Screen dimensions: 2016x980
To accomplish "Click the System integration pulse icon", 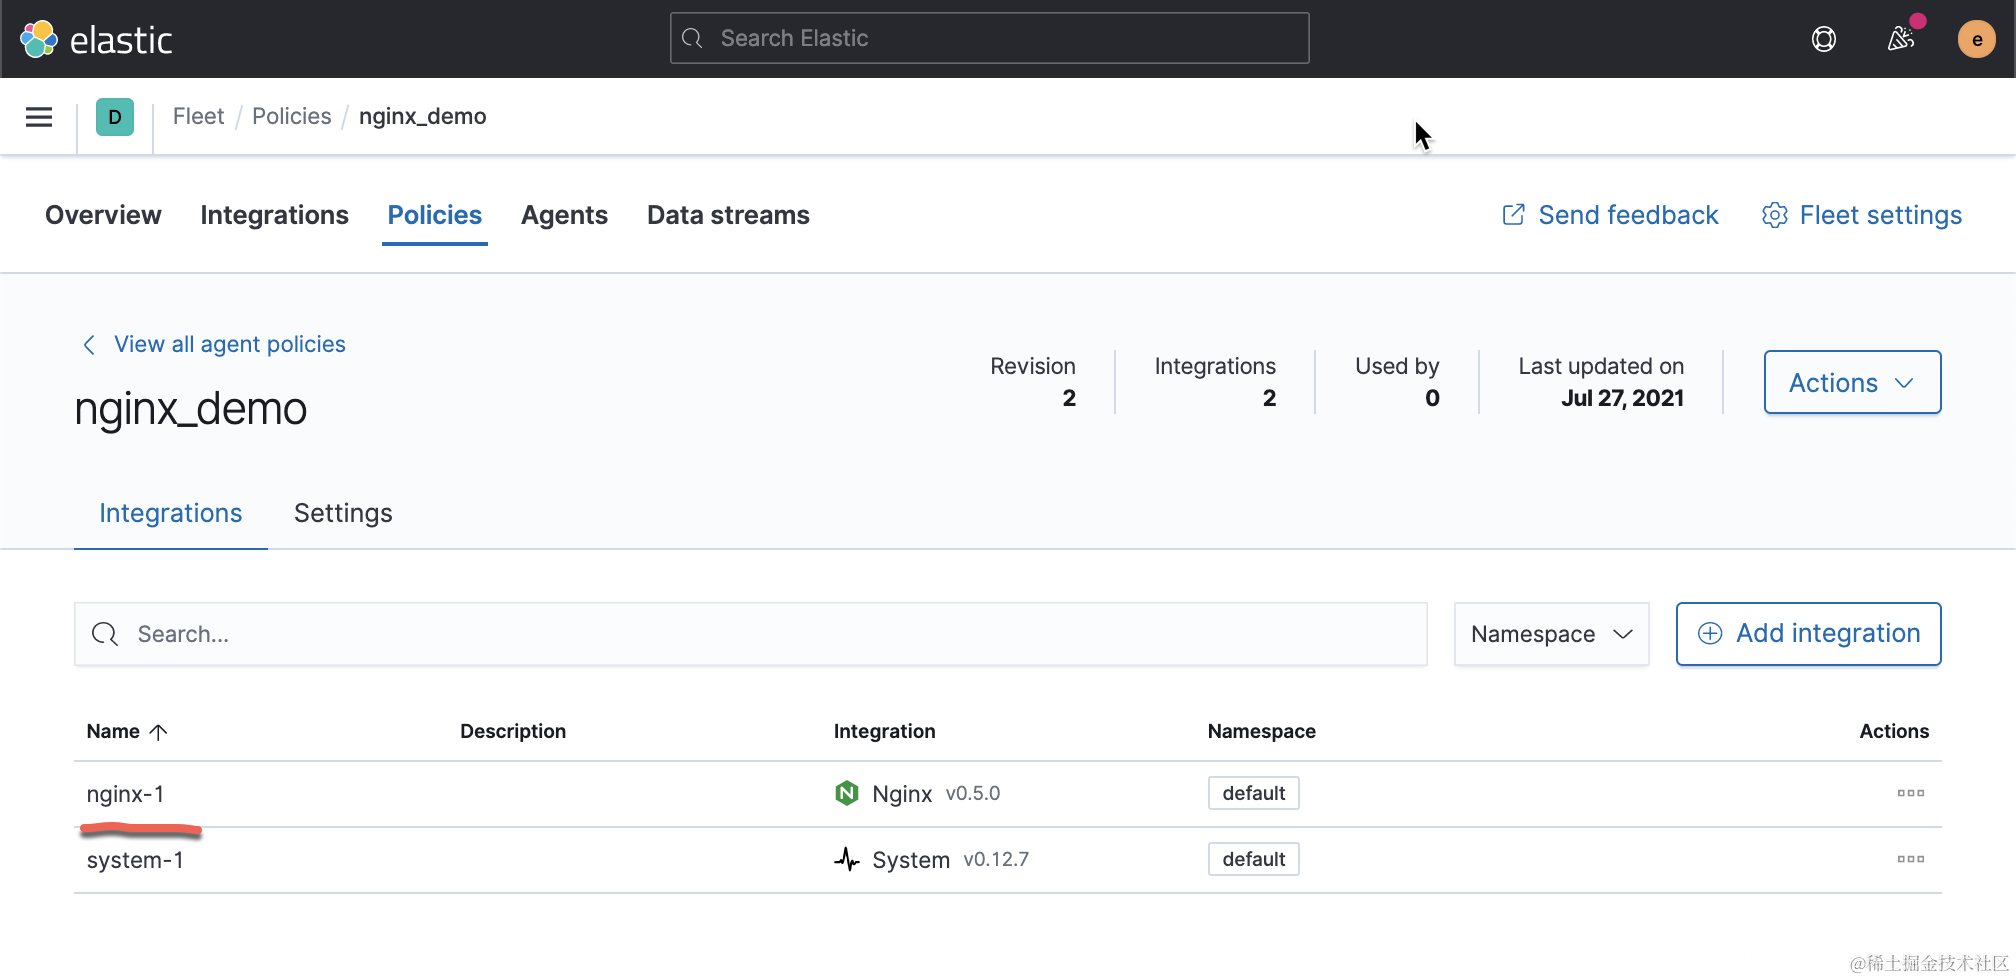I will pyautogui.click(x=847, y=859).
